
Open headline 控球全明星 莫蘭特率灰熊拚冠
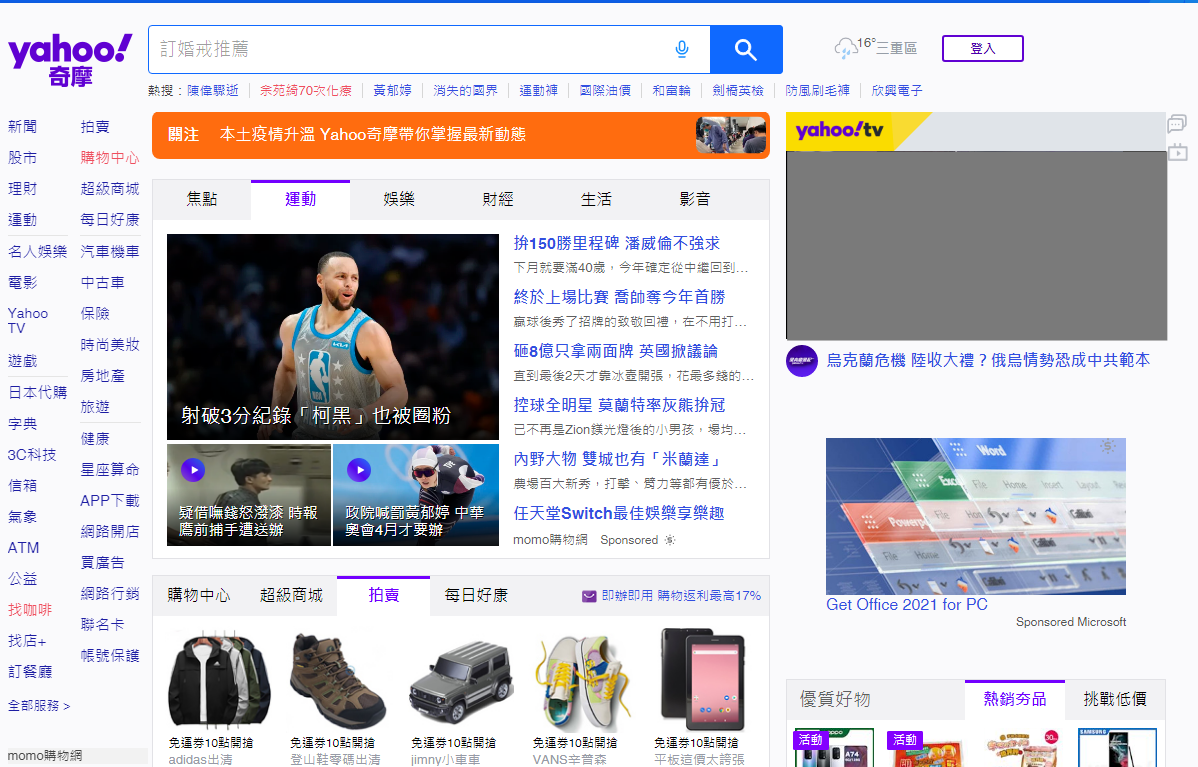click(x=619, y=406)
